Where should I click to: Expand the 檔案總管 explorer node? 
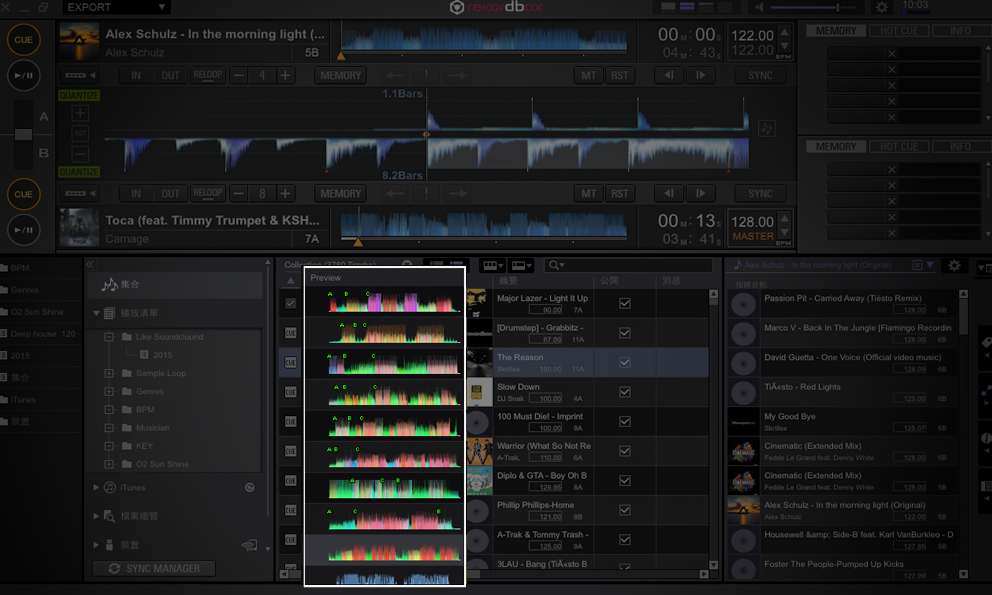(96, 516)
